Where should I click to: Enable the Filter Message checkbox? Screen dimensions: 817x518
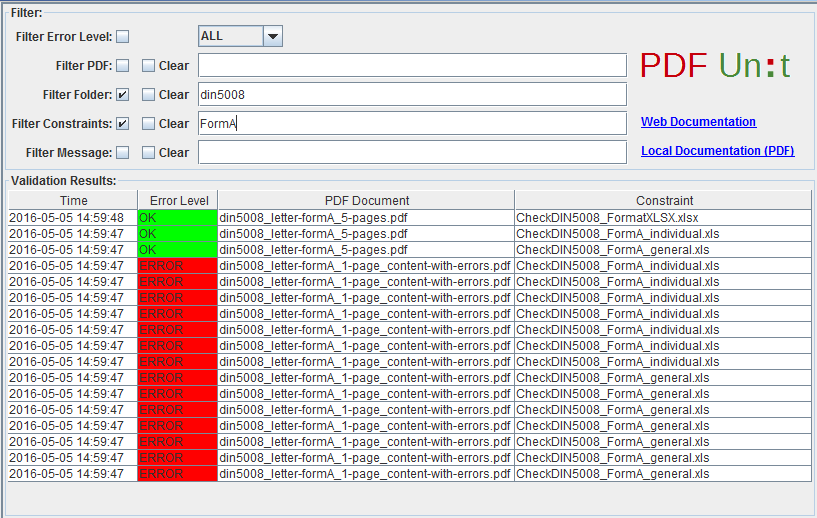tap(122, 153)
